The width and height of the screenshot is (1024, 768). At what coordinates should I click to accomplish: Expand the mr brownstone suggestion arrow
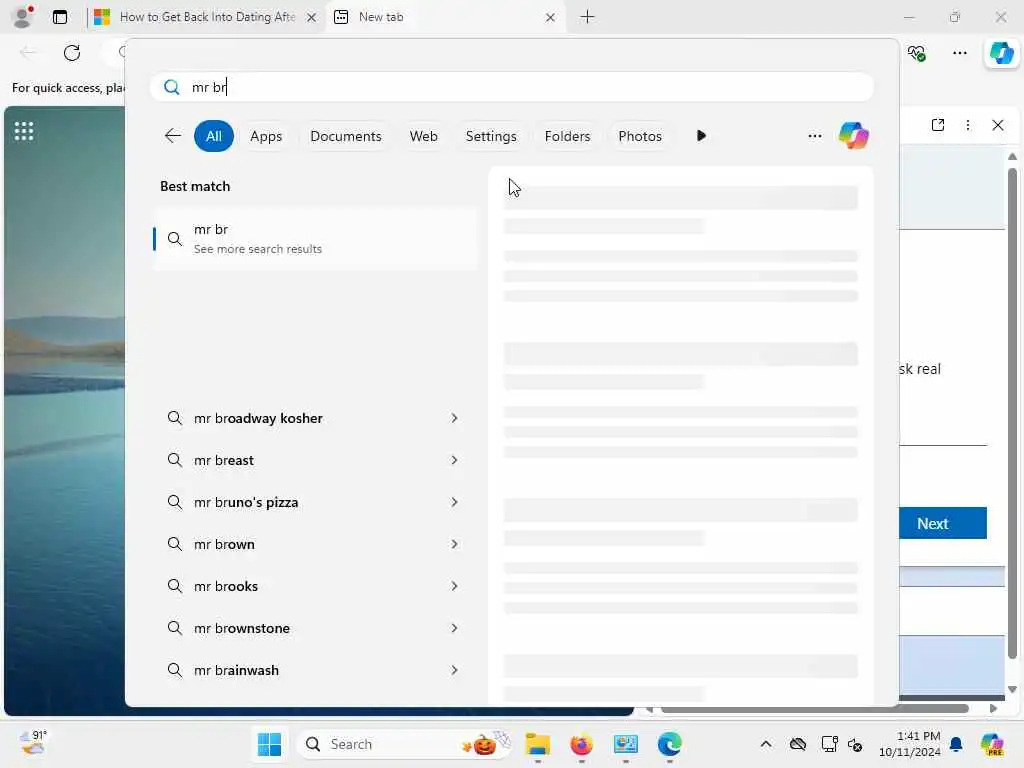pyautogui.click(x=454, y=628)
